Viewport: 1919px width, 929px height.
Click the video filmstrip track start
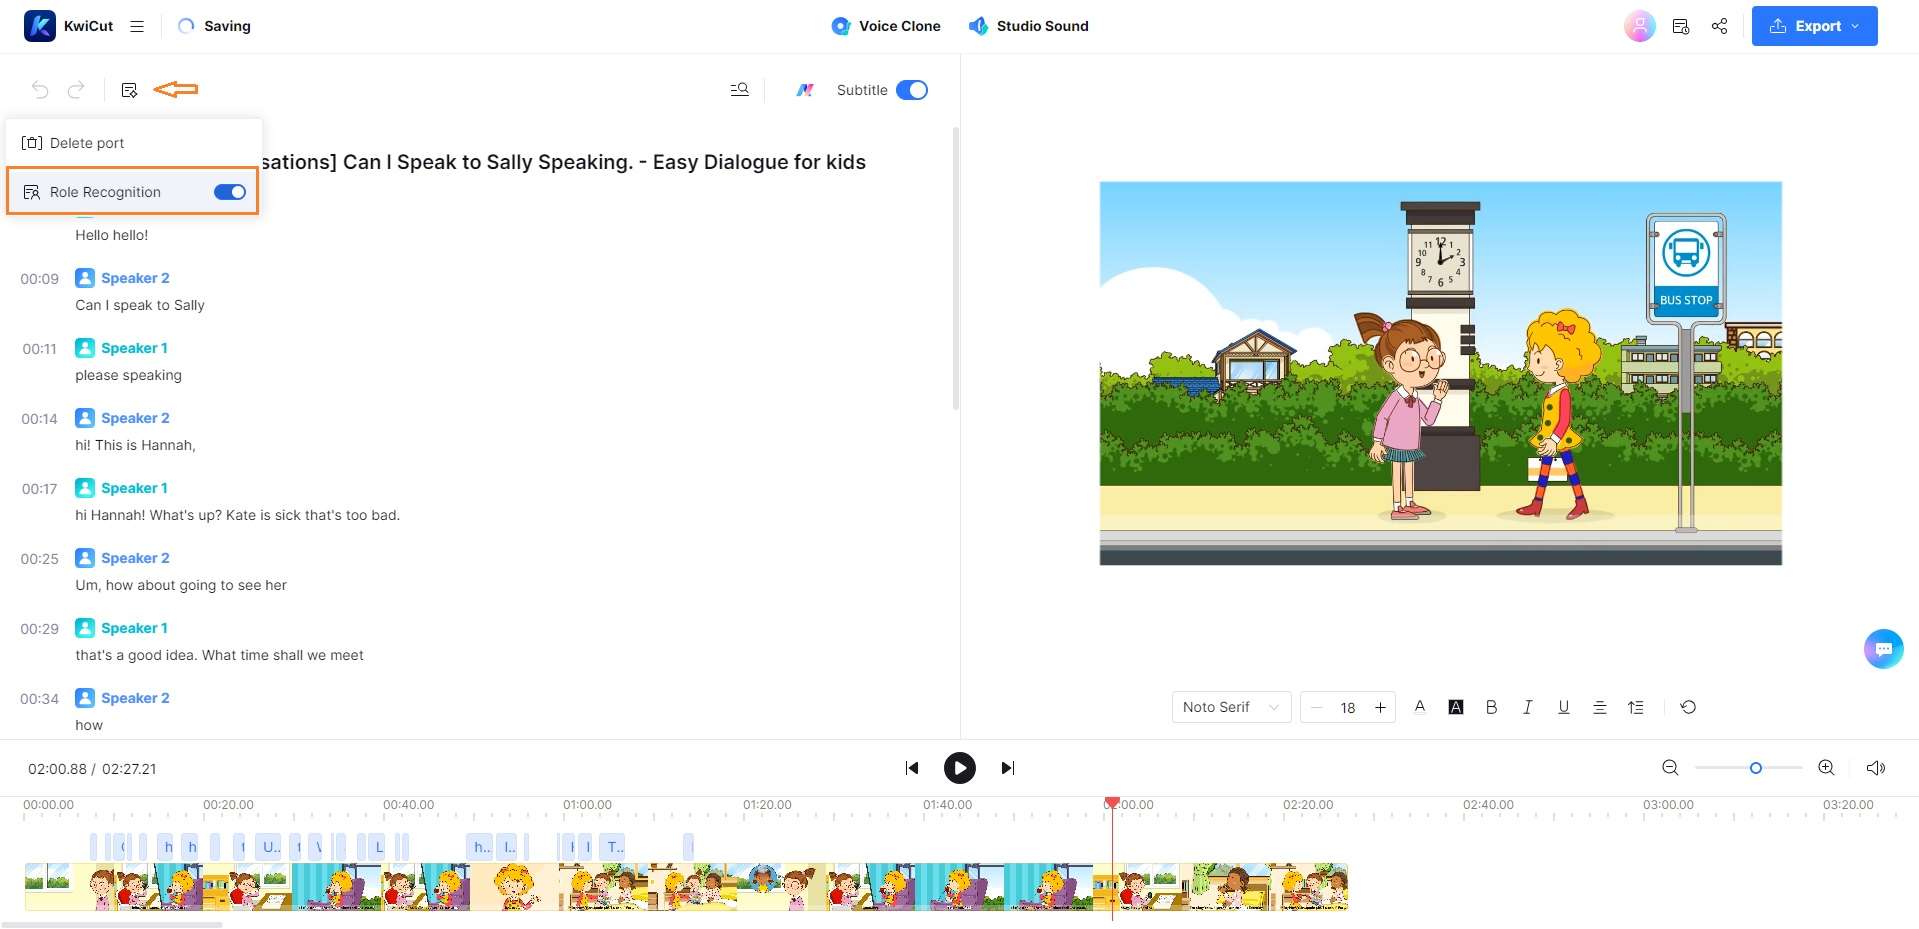(x=48, y=887)
